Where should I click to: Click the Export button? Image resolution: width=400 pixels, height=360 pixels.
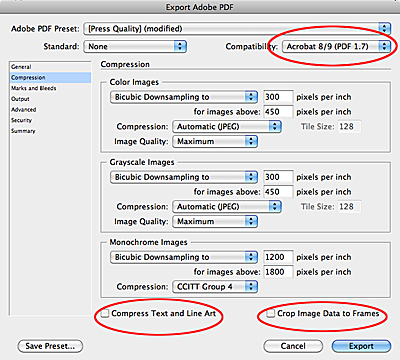(x=361, y=346)
